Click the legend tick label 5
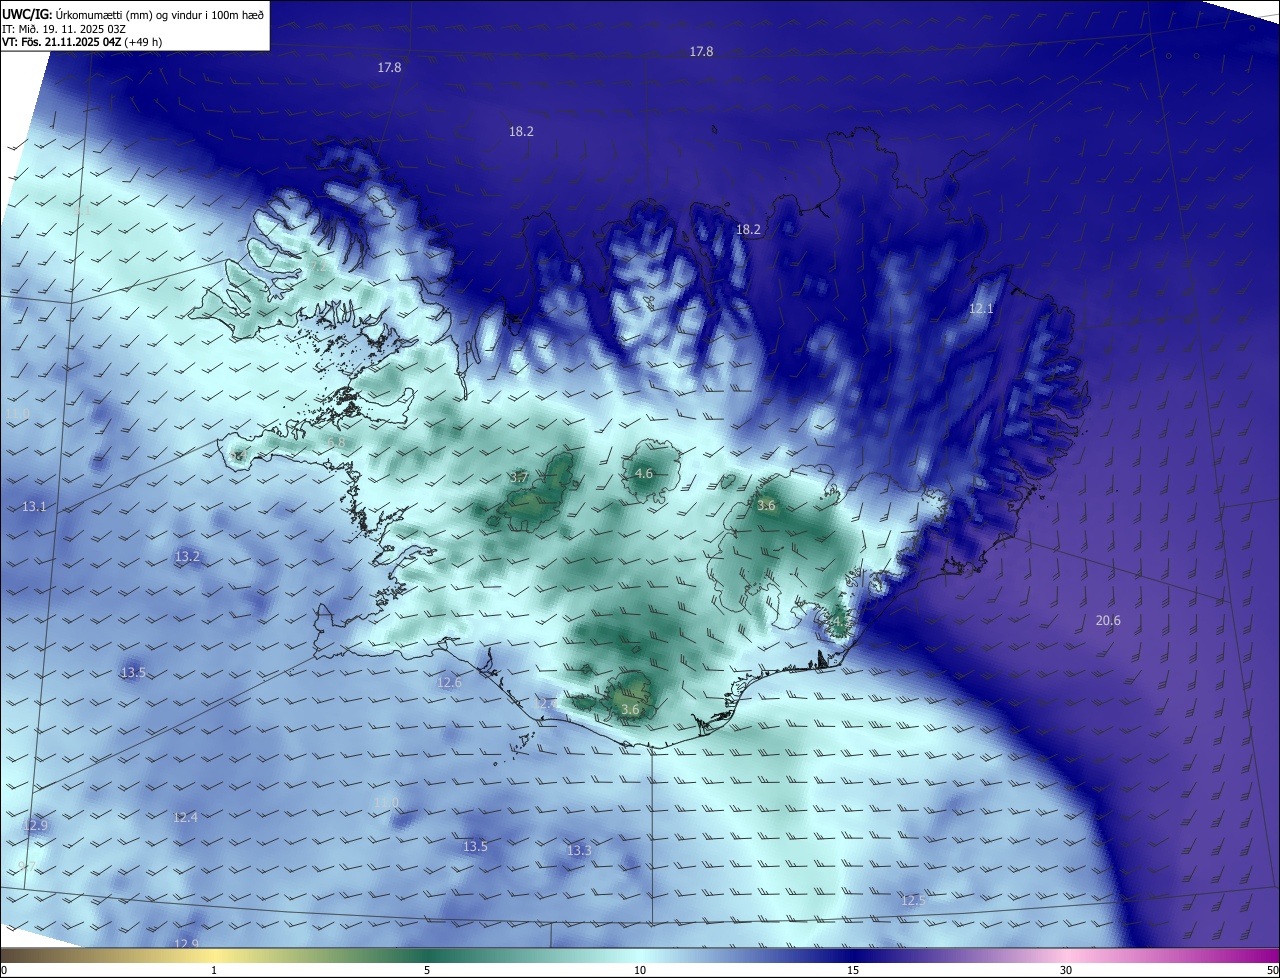 [x=427, y=970]
